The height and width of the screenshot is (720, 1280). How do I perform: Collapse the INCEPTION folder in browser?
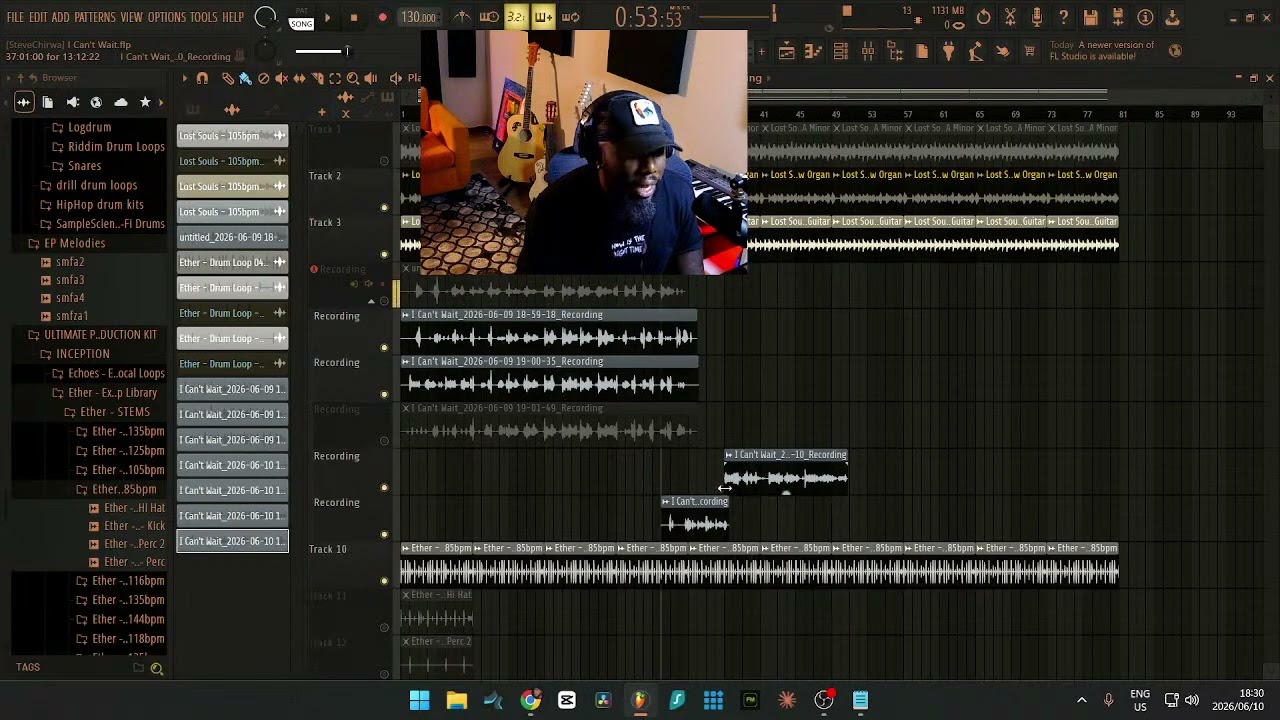pyautogui.click(x=74, y=354)
